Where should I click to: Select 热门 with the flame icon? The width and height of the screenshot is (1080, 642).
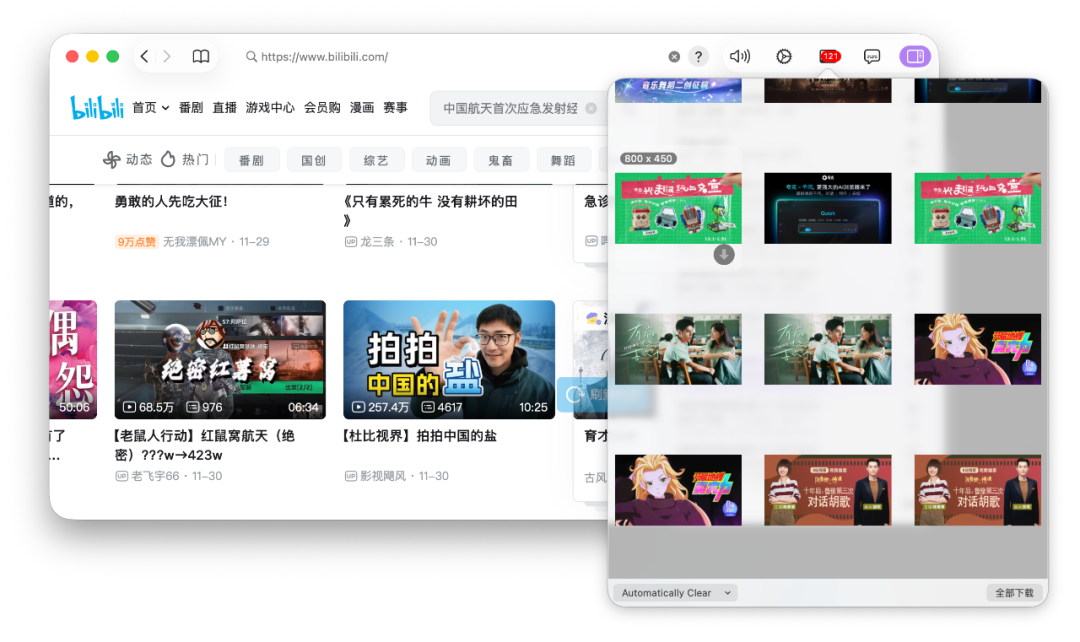coord(188,158)
